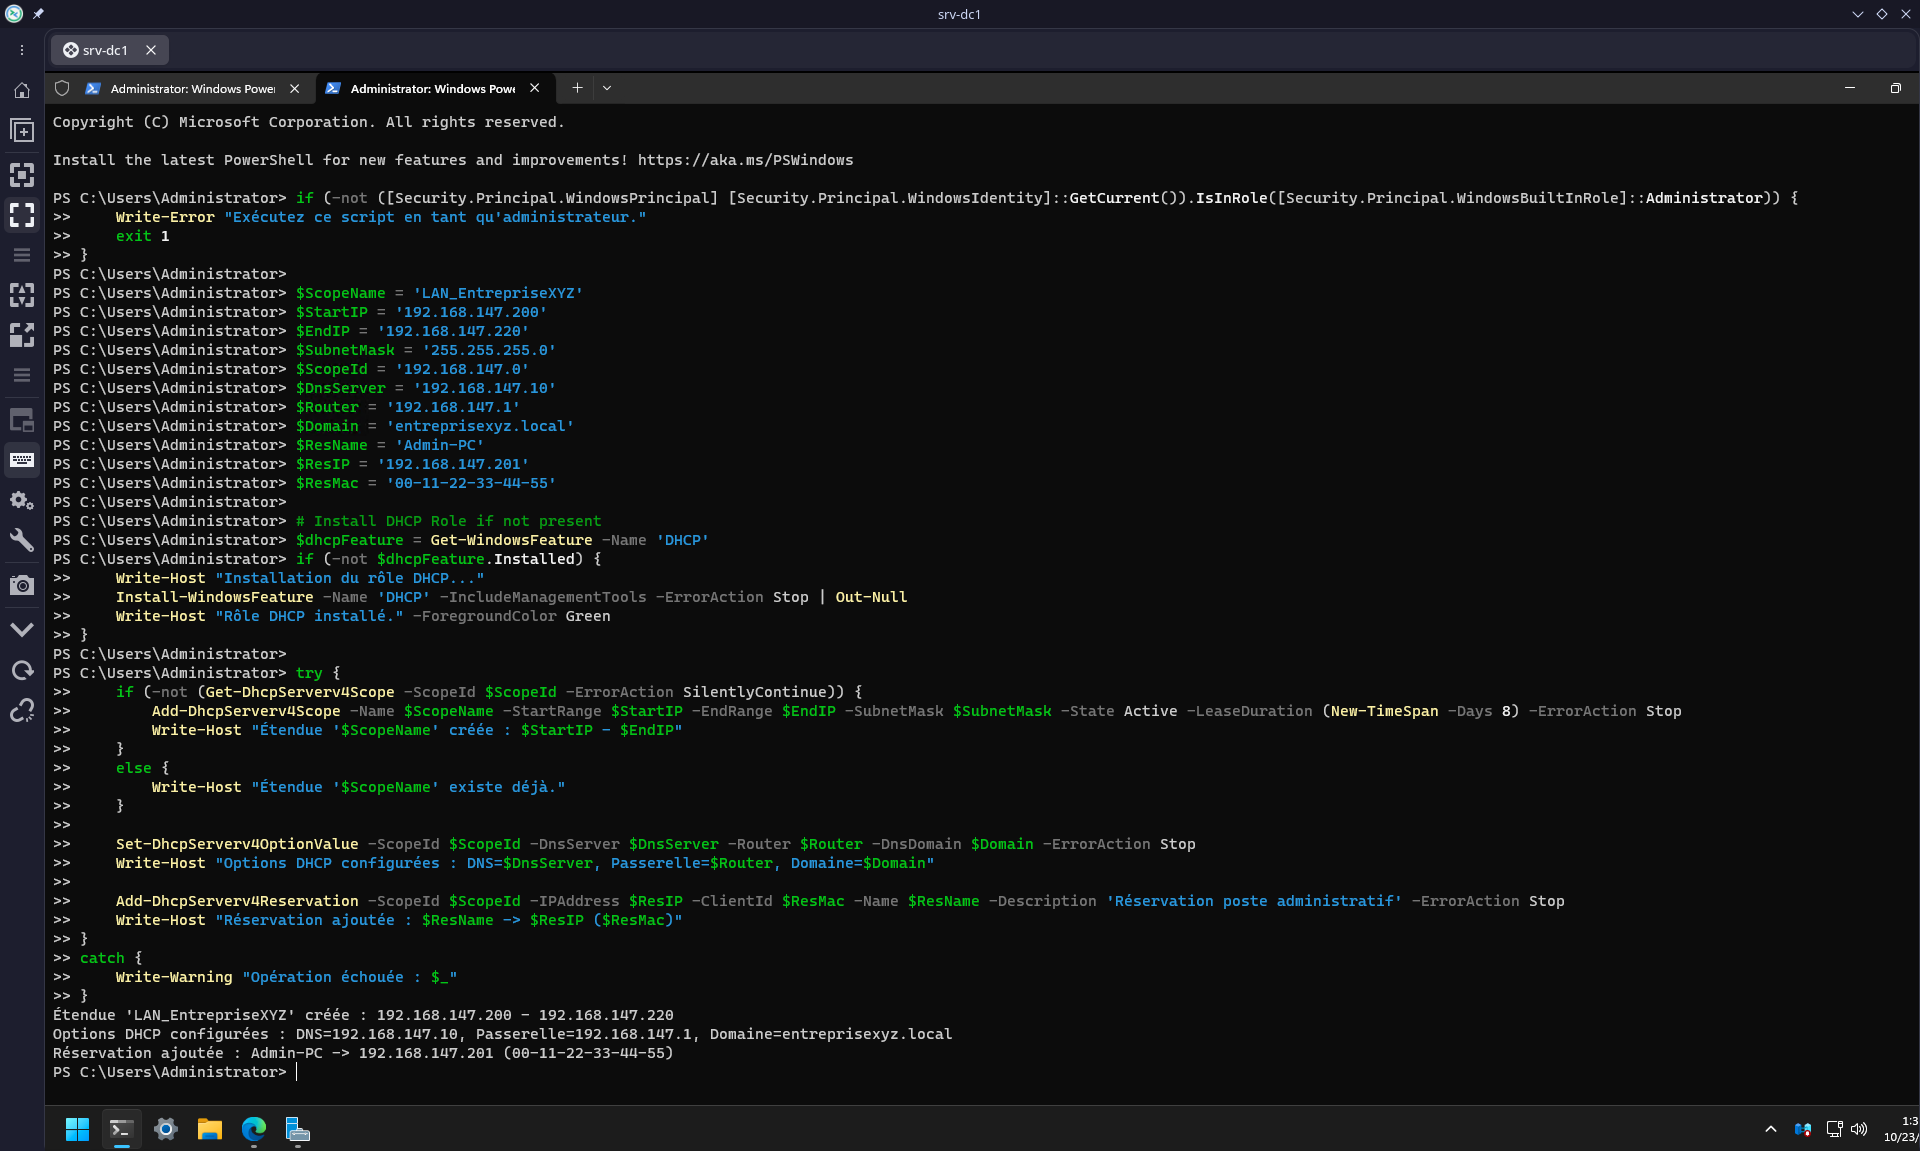The width and height of the screenshot is (1920, 1151).
Task: Toggle the pin icon in title bar
Action: (x=38, y=14)
